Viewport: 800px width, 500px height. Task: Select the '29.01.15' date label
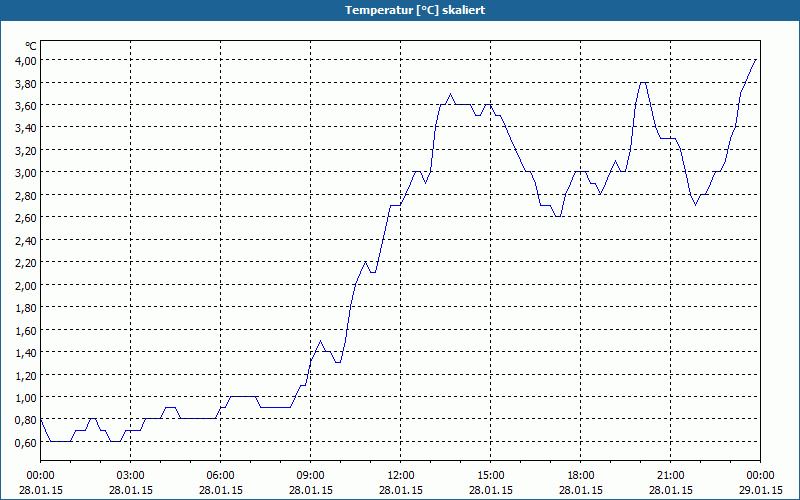point(761,490)
